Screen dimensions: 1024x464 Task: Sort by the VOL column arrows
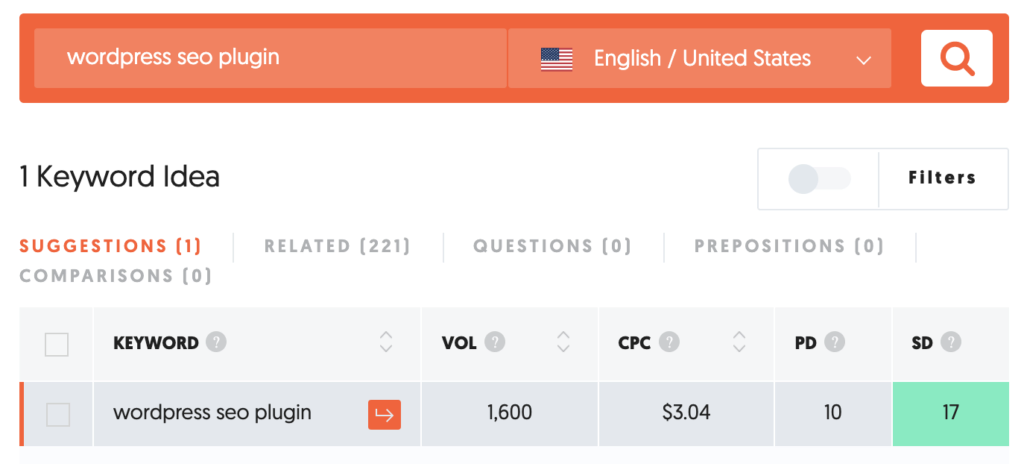tap(563, 342)
